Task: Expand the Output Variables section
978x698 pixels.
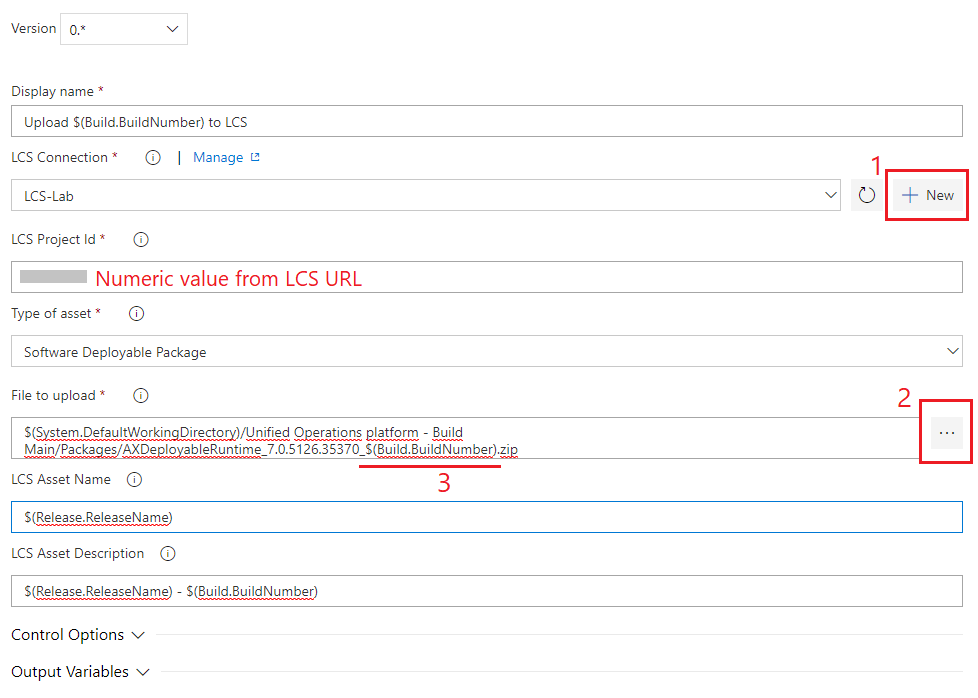Action: 80,672
